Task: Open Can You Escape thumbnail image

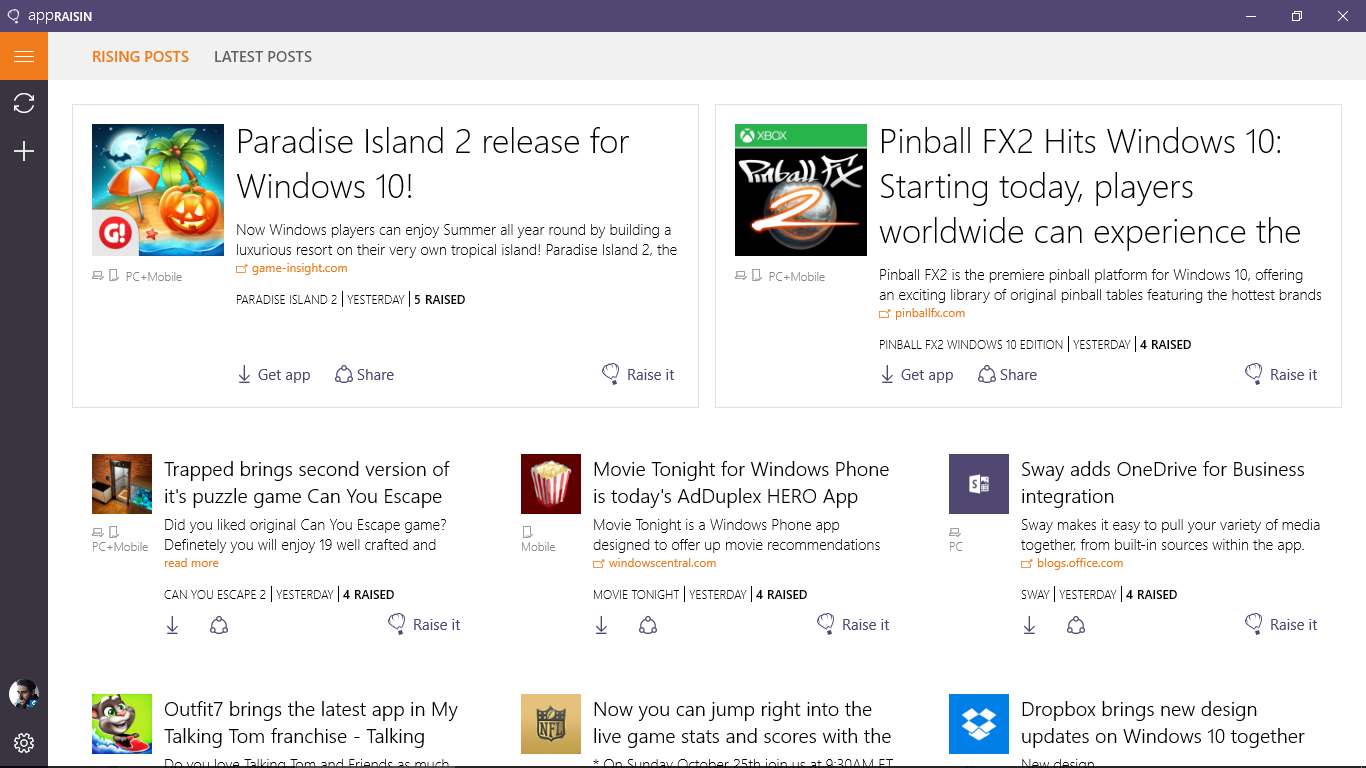Action: (x=122, y=484)
